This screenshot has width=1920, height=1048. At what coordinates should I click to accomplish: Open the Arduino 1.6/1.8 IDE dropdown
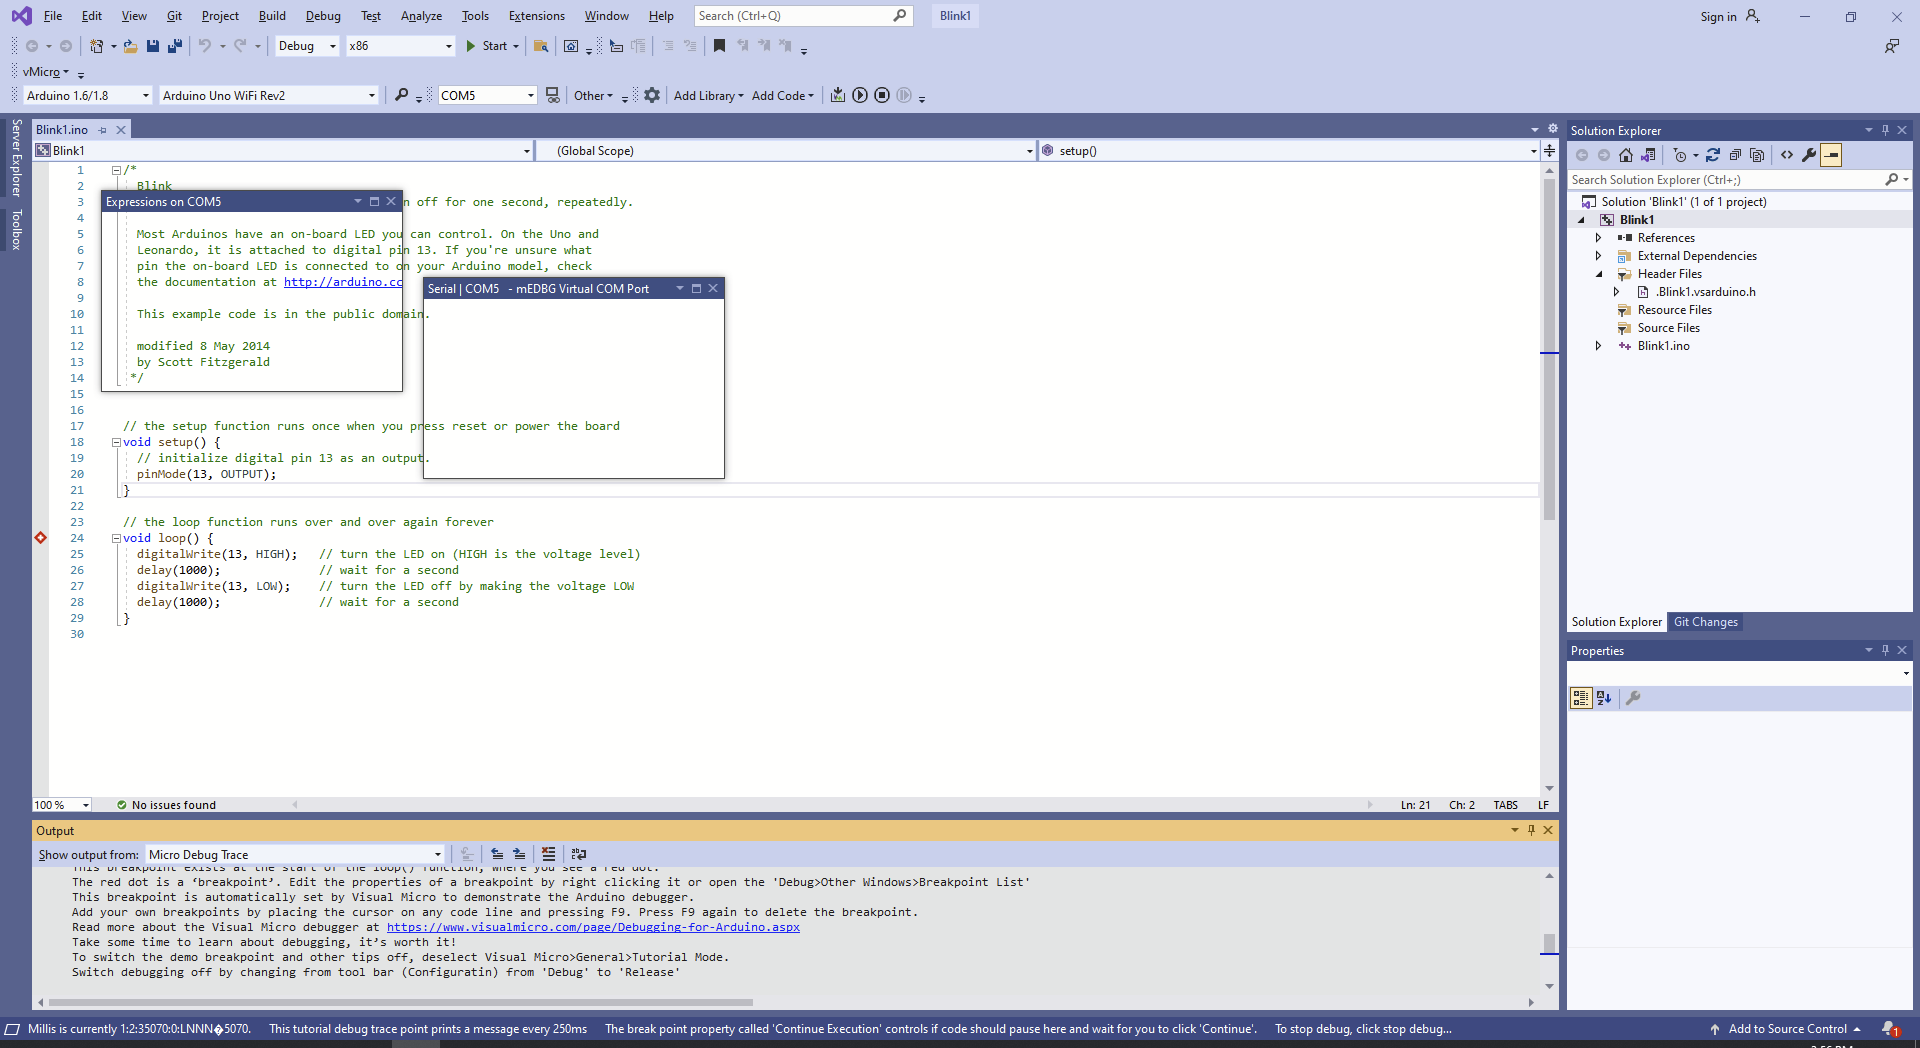(x=146, y=95)
